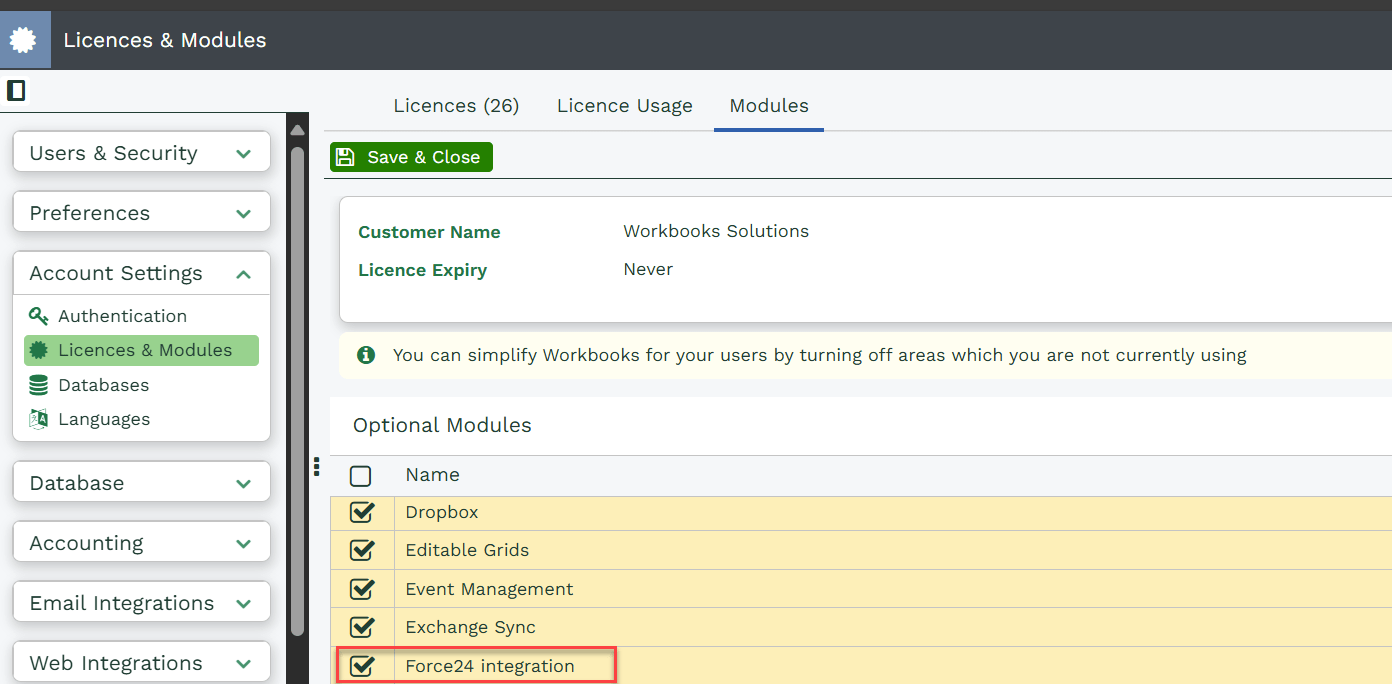Click the Authentication key icon
Image resolution: width=1392 pixels, height=684 pixels.
coord(39,316)
